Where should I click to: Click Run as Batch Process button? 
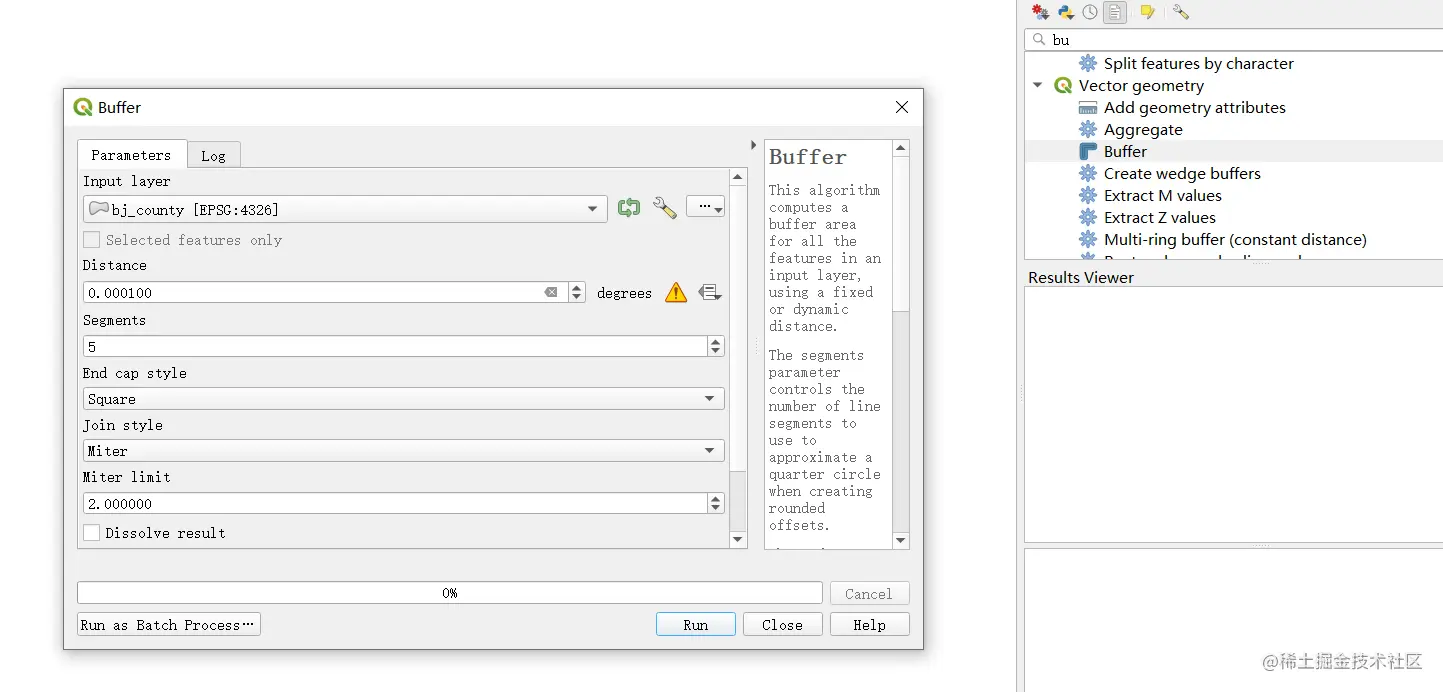click(169, 624)
